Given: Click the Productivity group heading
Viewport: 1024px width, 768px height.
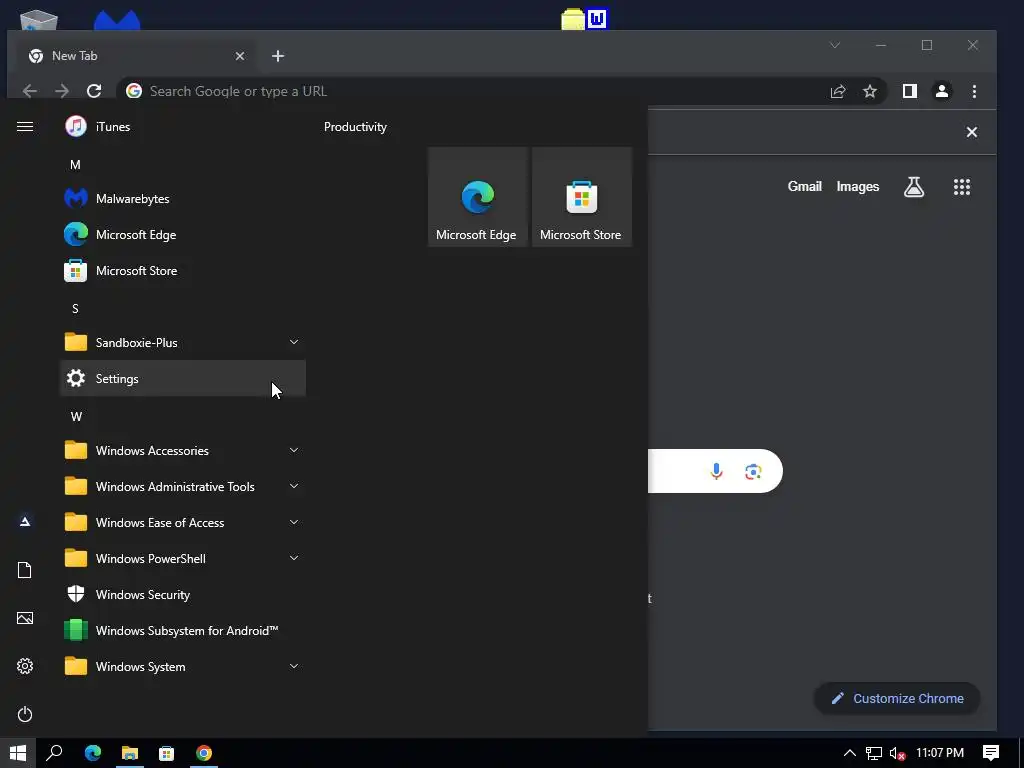Looking at the screenshot, I should click(x=355, y=127).
